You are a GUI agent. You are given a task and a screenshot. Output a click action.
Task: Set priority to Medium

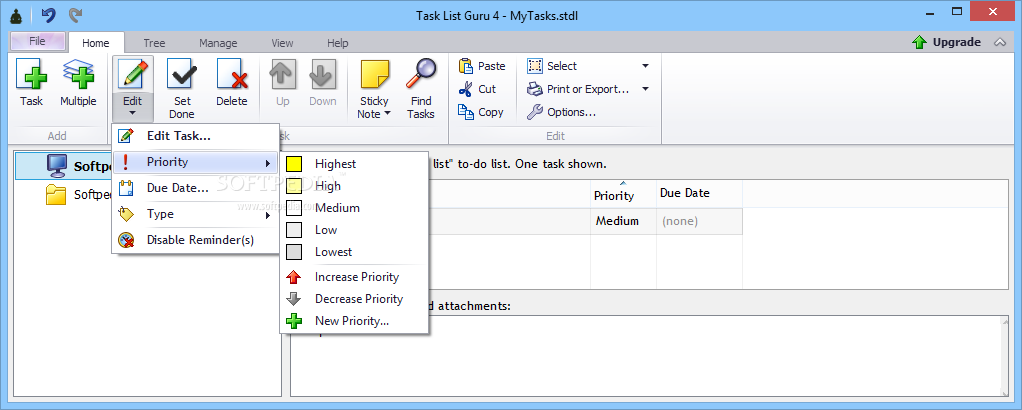click(354, 208)
